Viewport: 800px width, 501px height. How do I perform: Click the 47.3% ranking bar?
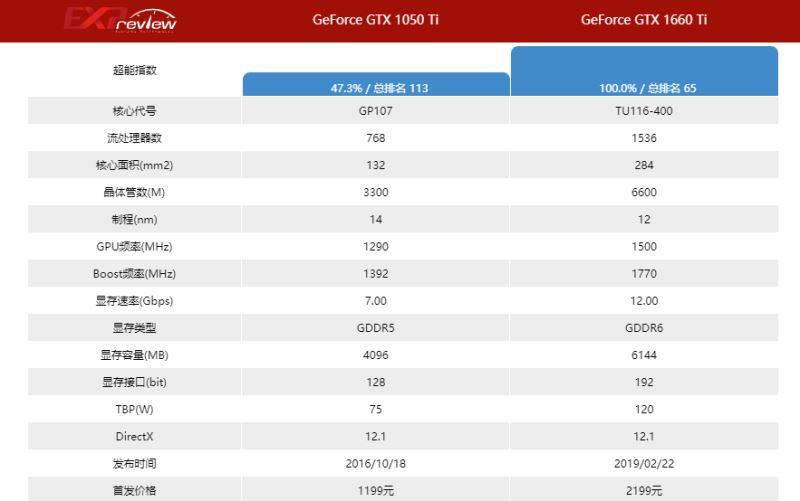(x=376, y=84)
